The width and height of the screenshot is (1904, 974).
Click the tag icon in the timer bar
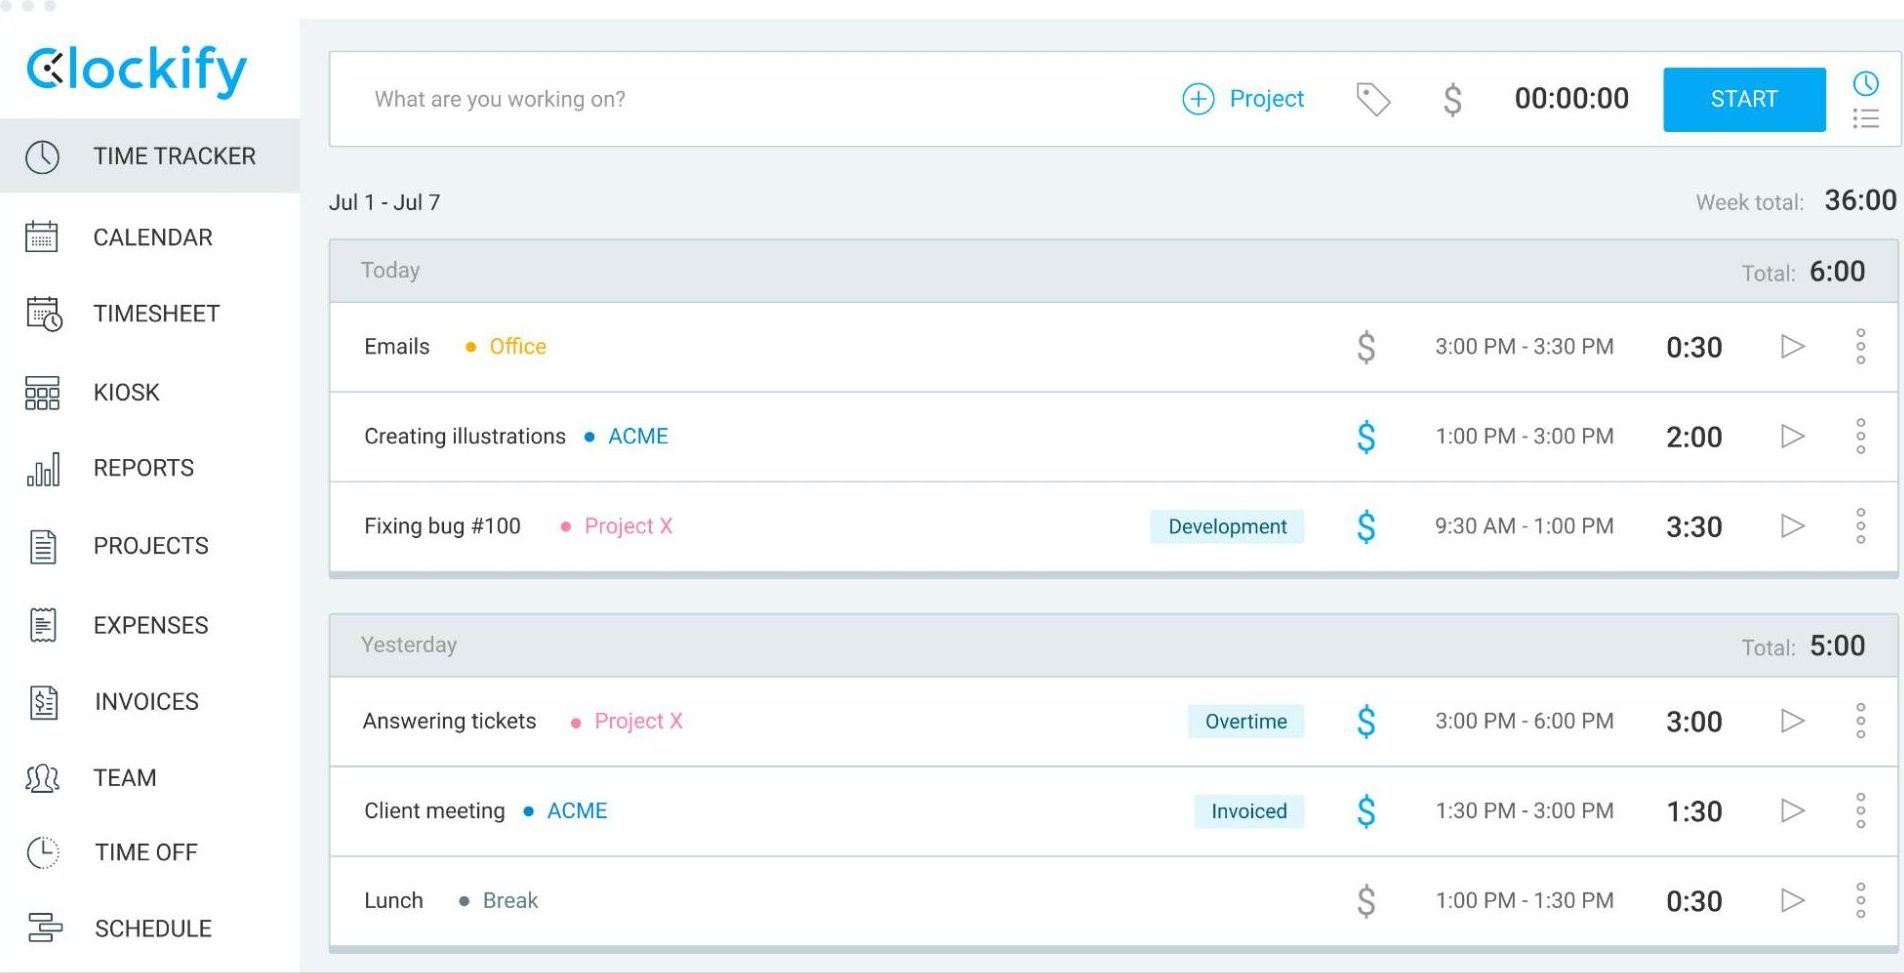pos(1373,99)
